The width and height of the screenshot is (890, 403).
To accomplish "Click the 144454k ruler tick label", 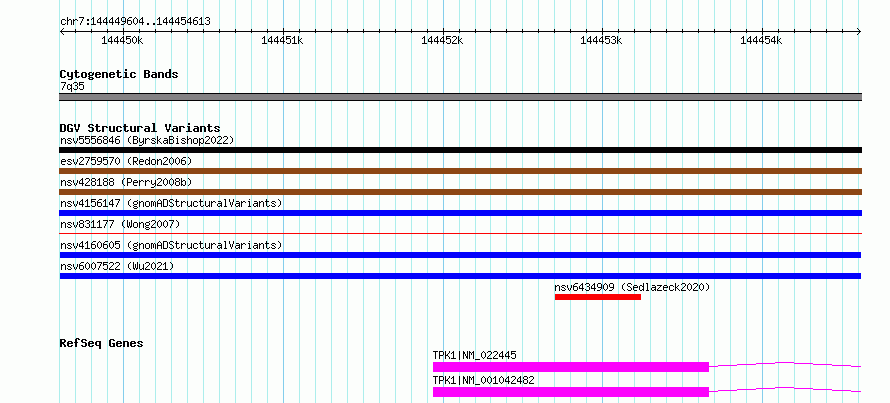I will (762, 40).
